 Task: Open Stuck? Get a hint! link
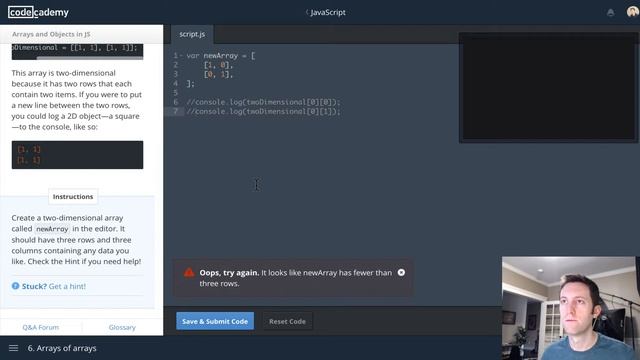click(x=53, y=286)
